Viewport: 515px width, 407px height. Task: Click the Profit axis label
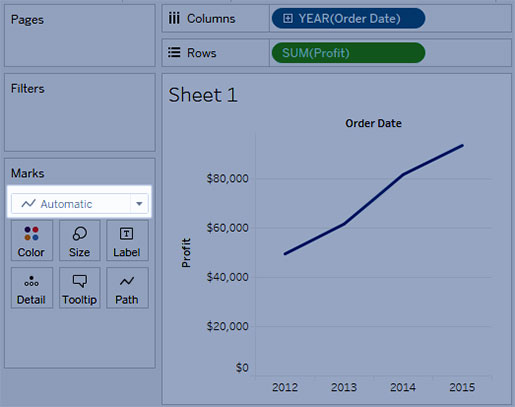coord(186,253)
